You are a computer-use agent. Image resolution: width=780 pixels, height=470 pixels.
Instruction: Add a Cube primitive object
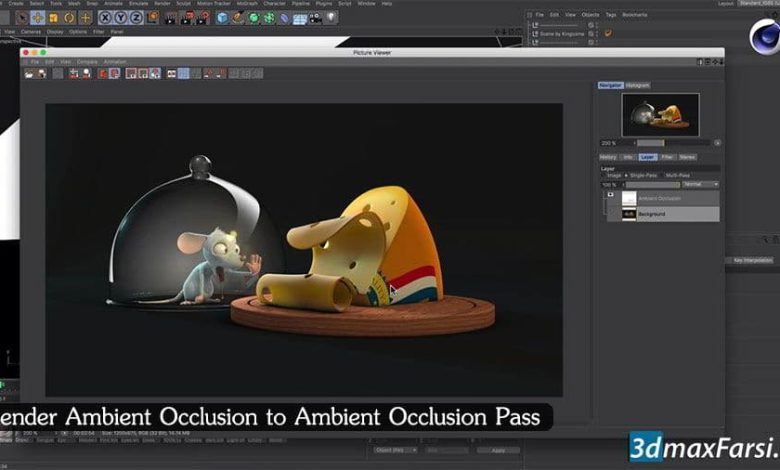pos(221,17)
